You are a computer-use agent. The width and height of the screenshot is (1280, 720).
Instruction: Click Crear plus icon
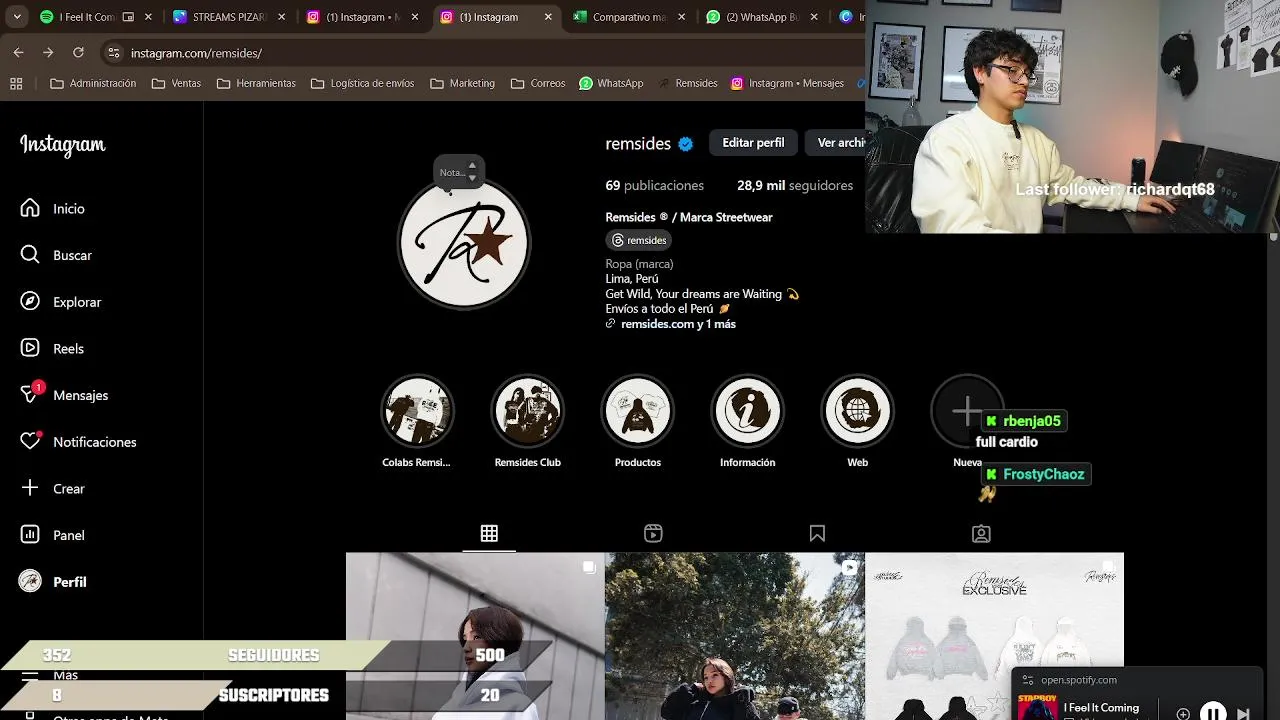point(30,488)
